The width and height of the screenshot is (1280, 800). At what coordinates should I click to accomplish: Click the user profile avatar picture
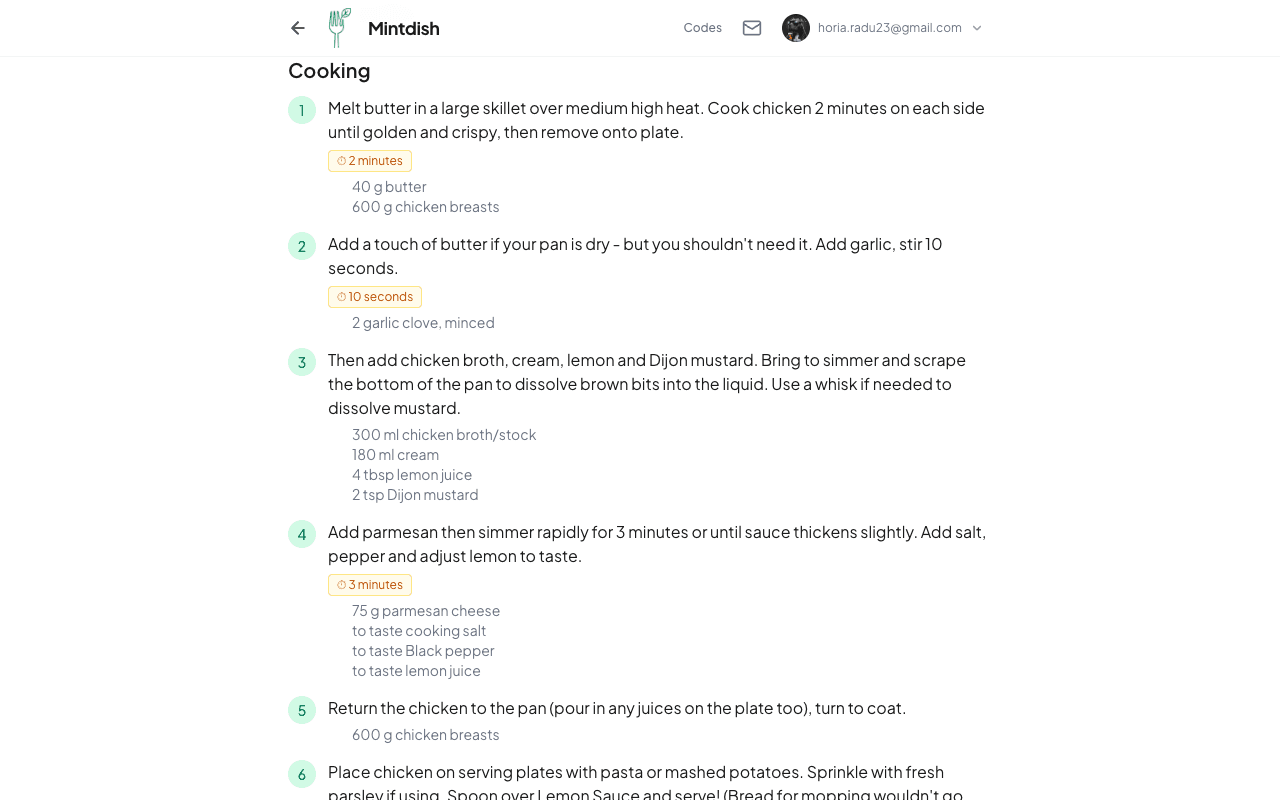coord(796,28)
